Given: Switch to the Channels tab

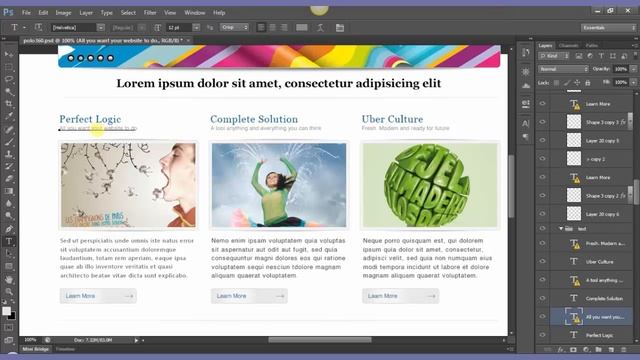Looking at the screenshot, I should pyautogui.click(x=569, y=45).
